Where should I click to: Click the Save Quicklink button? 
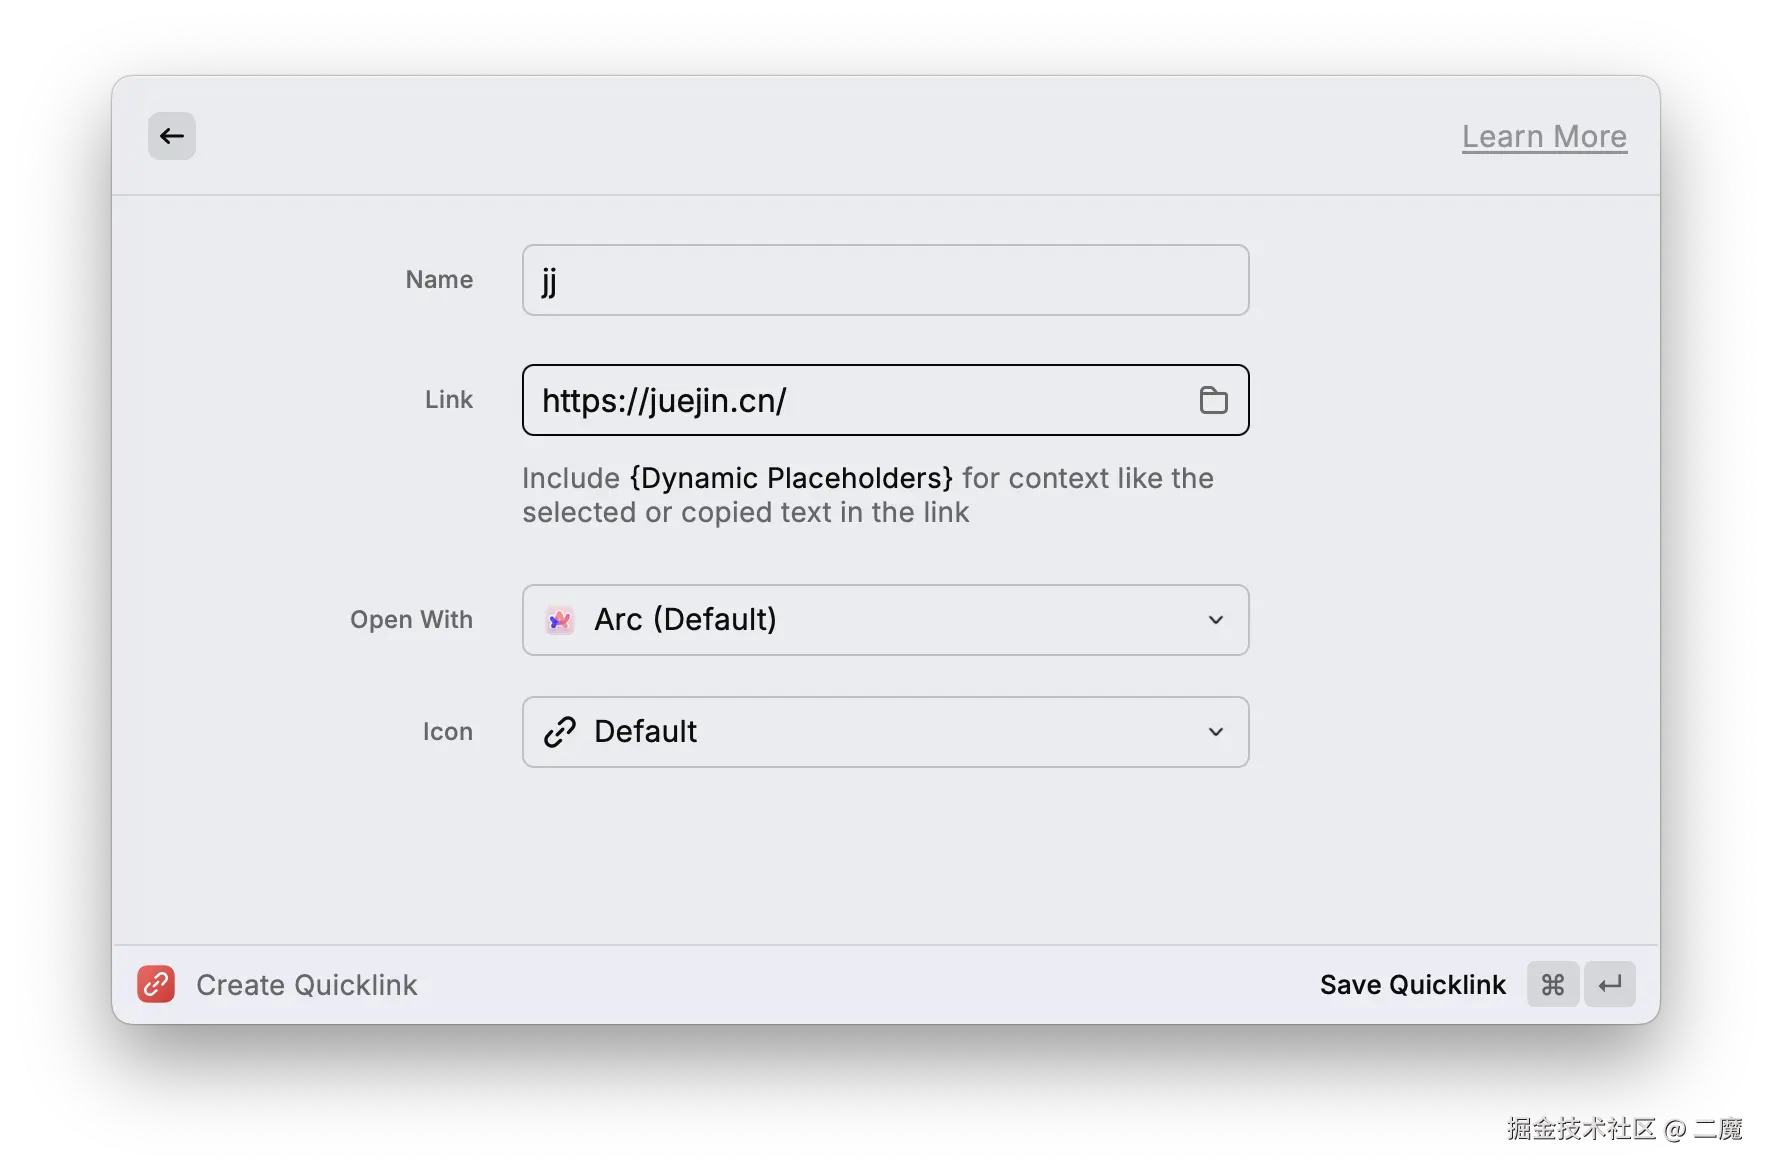point(1412,985)
